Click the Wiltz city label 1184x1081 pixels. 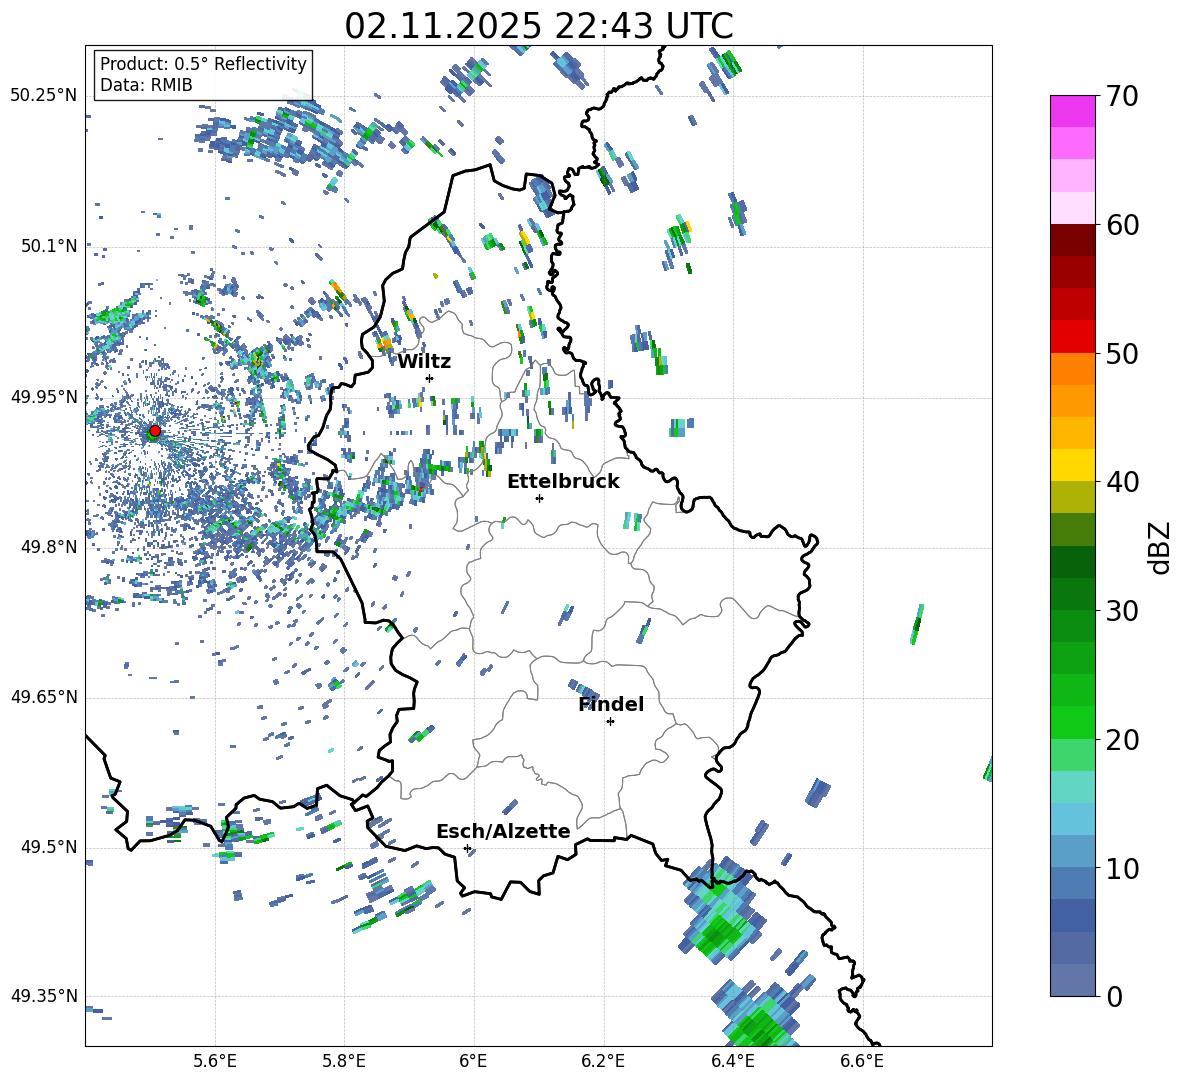tap(424, 362)
